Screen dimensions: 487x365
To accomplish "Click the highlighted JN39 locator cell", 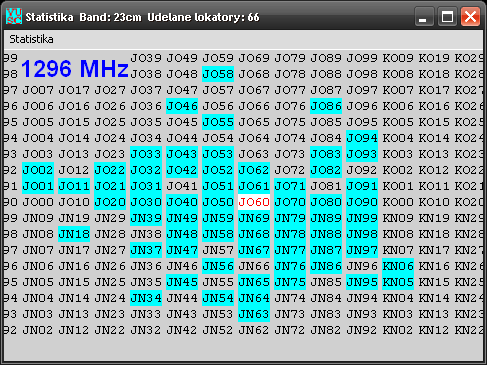I will [x=146, y=218].
